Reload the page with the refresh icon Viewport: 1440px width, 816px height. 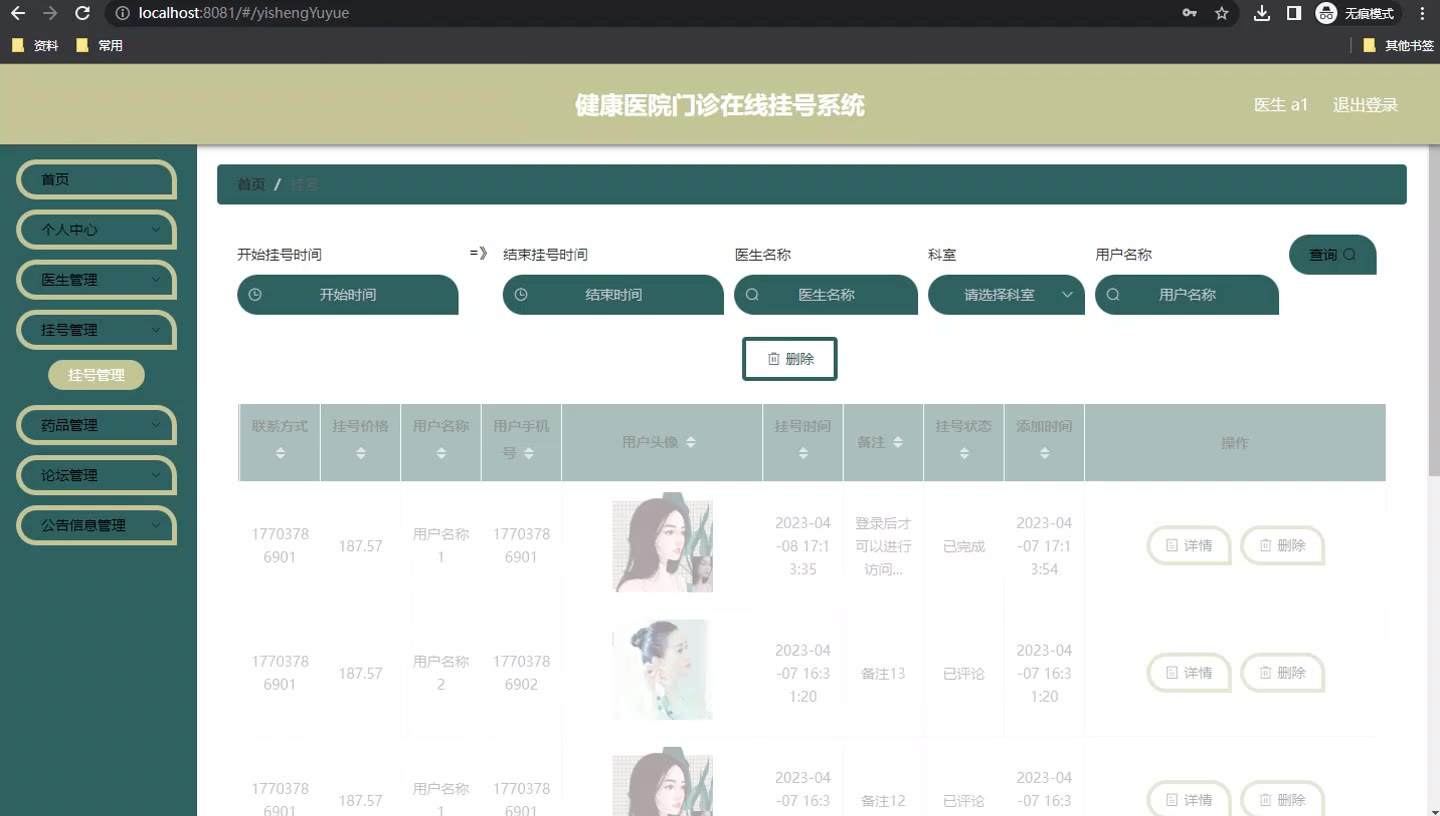click(x=82, y=13)
